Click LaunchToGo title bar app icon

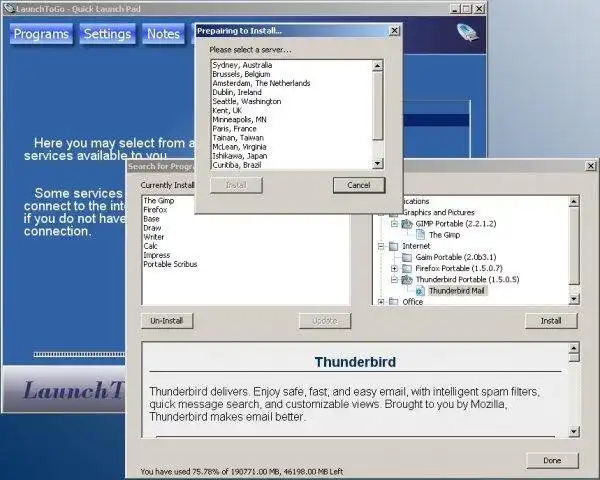[9, 8]
